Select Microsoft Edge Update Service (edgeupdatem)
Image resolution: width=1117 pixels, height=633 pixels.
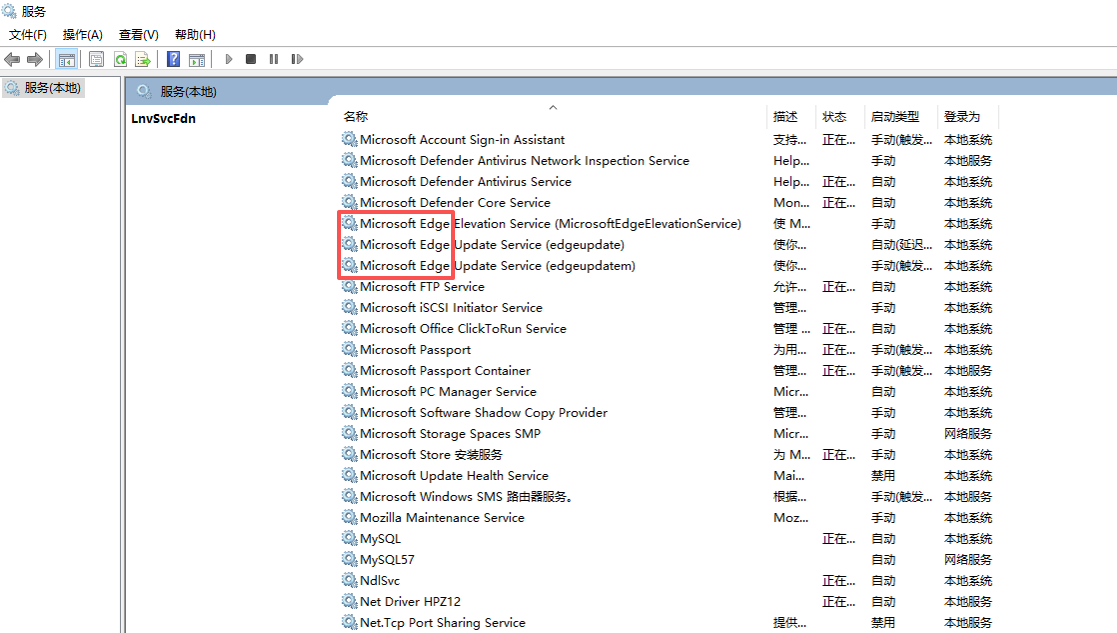(x=497, y=266)
